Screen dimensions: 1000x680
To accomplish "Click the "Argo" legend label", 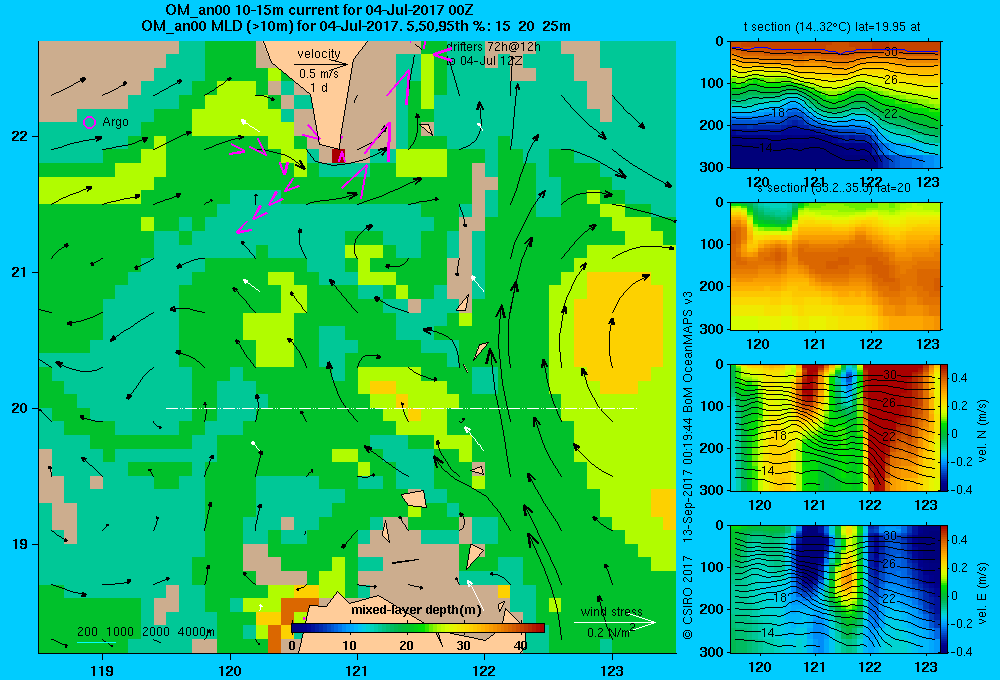I will (x=115, y=122).
